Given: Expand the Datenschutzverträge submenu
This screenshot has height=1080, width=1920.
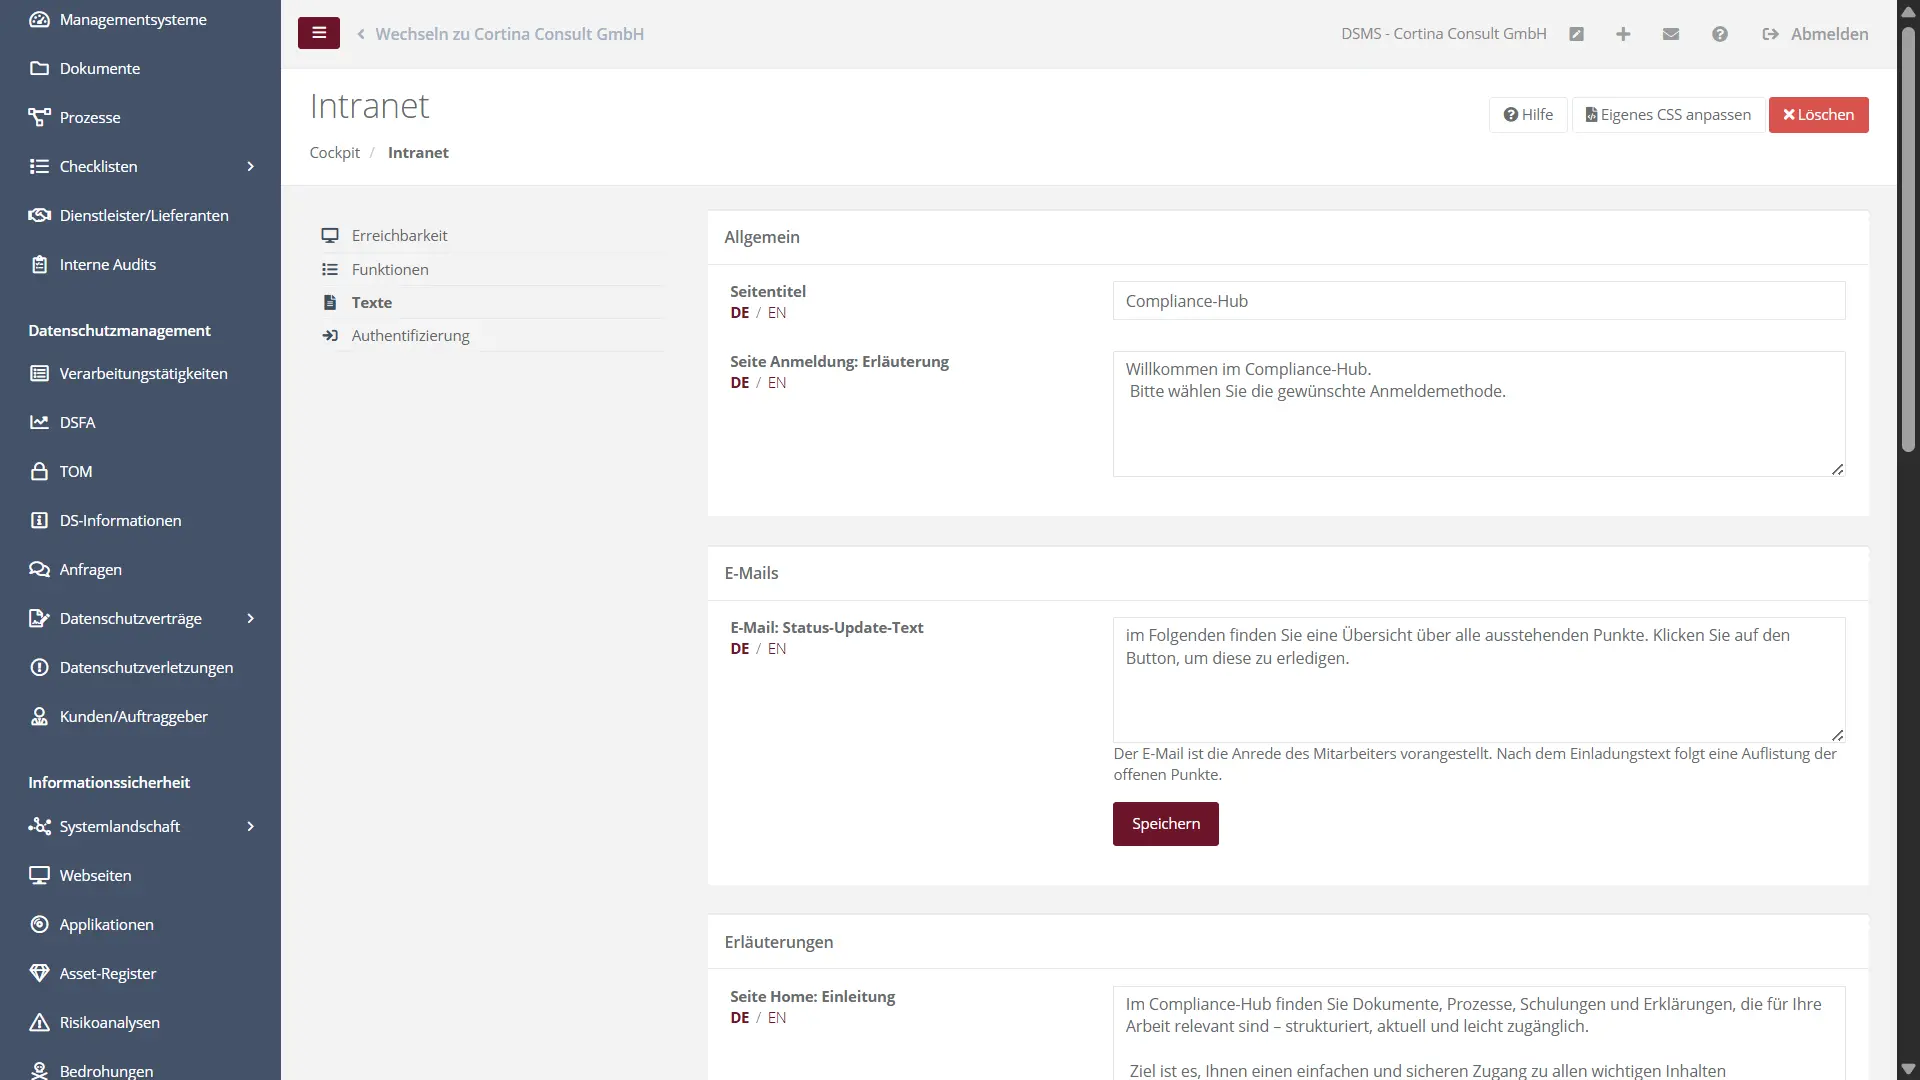Looking at the screenshot, I should pyautogui.click(x=250, y=618).
